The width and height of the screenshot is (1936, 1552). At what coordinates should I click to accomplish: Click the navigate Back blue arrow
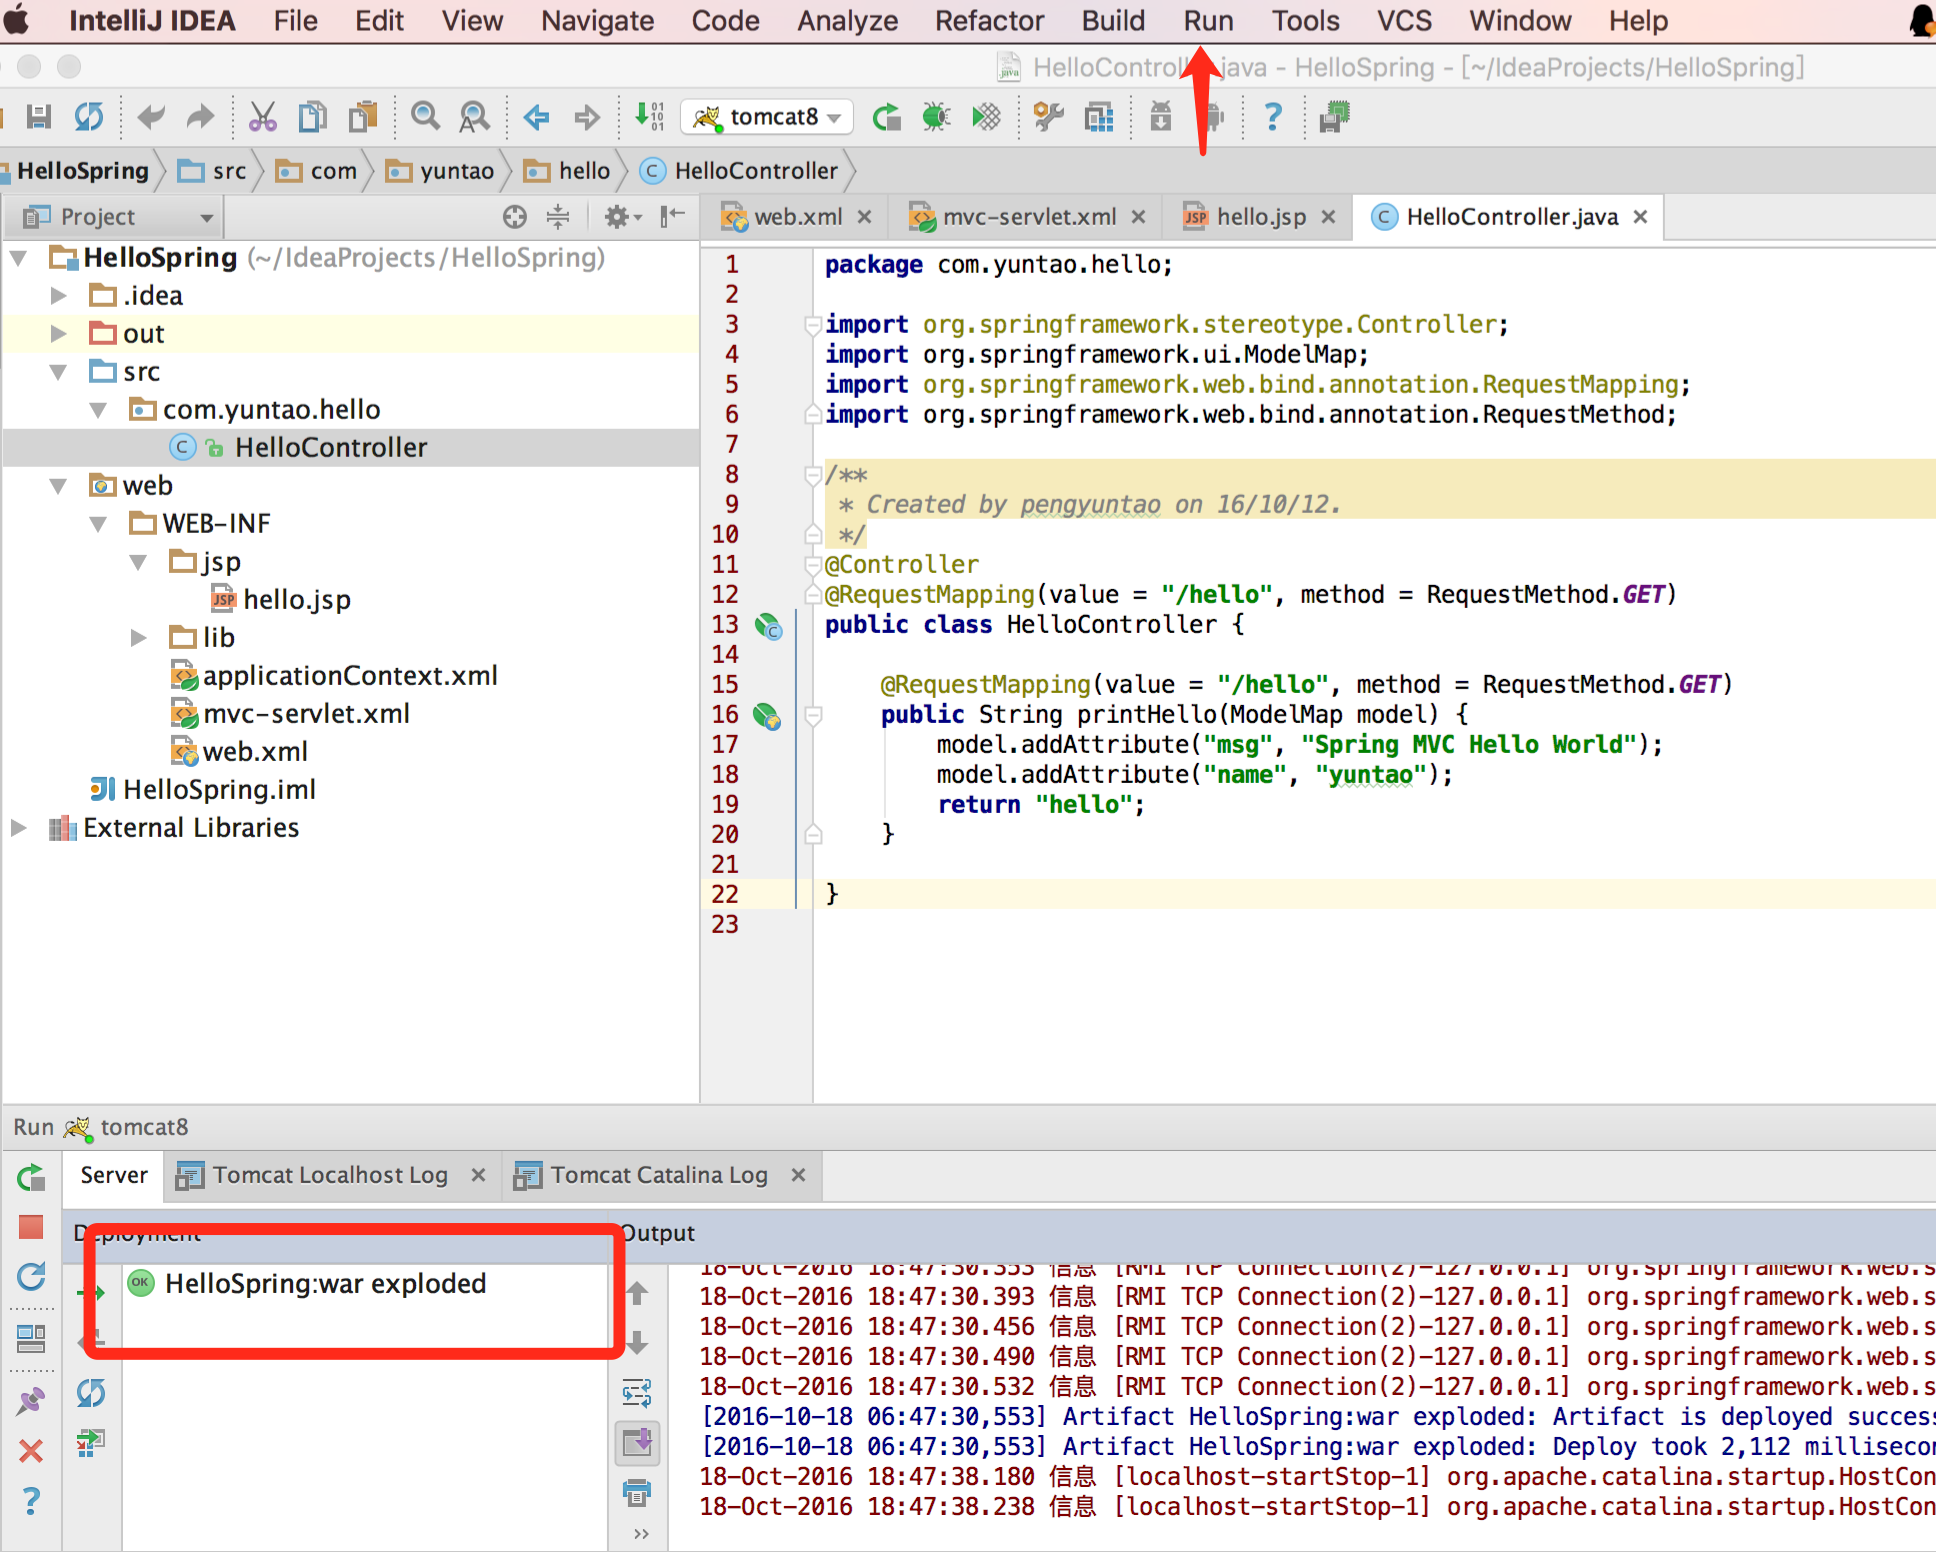(536, 117)
